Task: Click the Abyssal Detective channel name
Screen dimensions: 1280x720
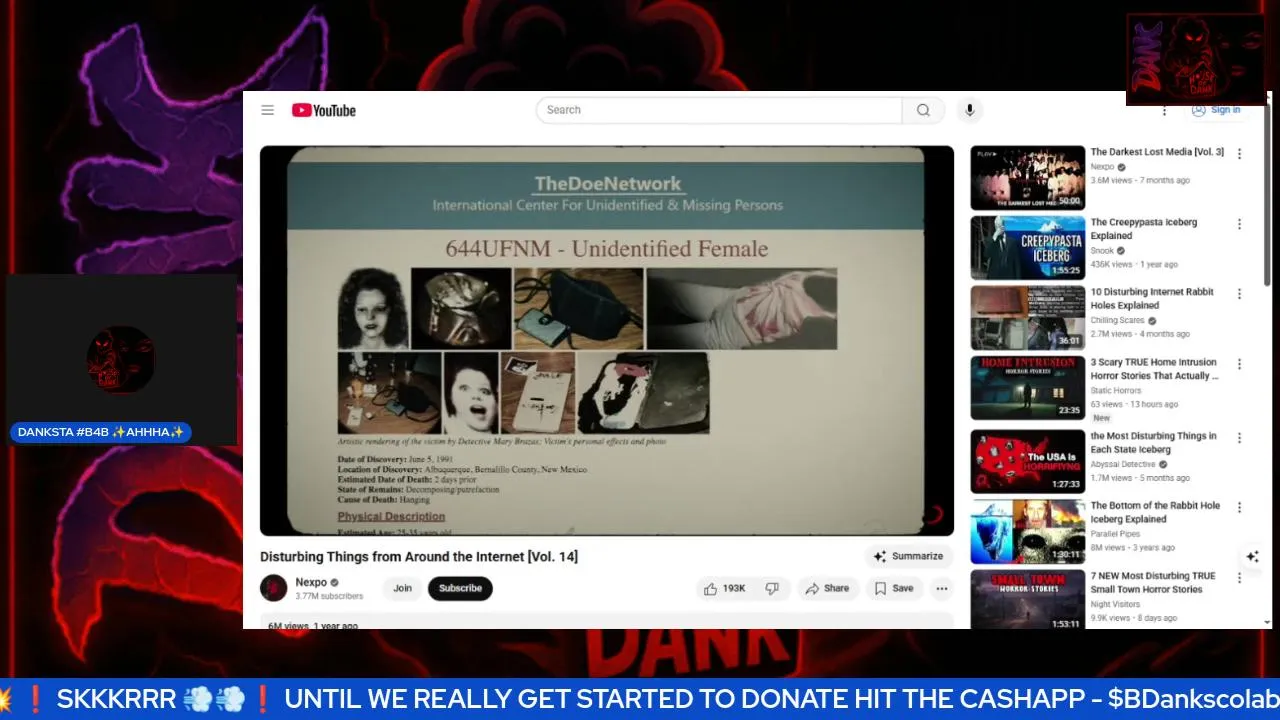Action: [1122, 465]
